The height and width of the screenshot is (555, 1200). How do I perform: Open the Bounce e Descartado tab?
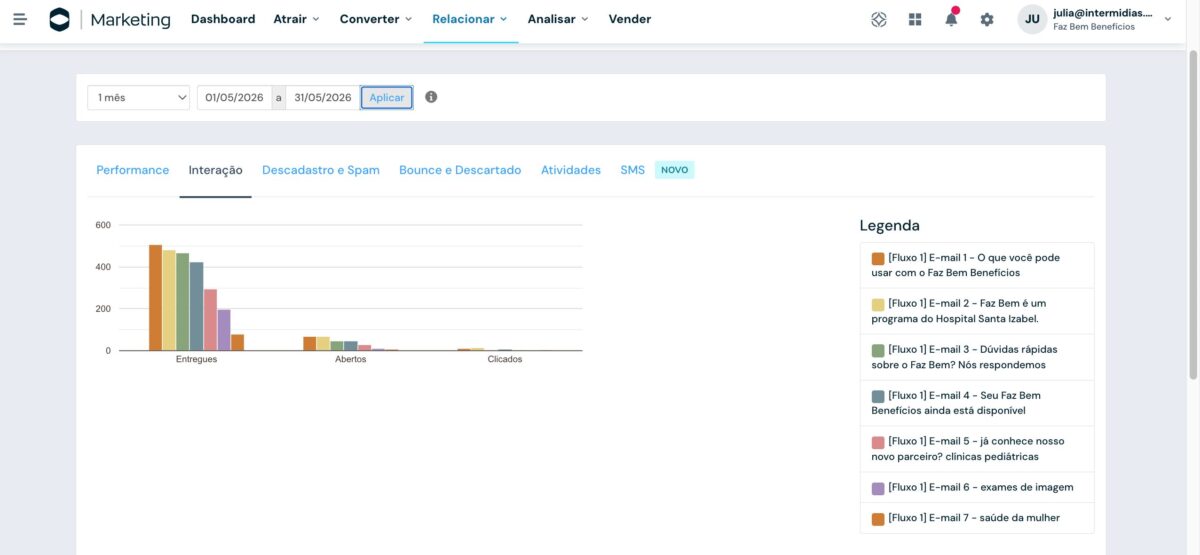pos(460,170)
